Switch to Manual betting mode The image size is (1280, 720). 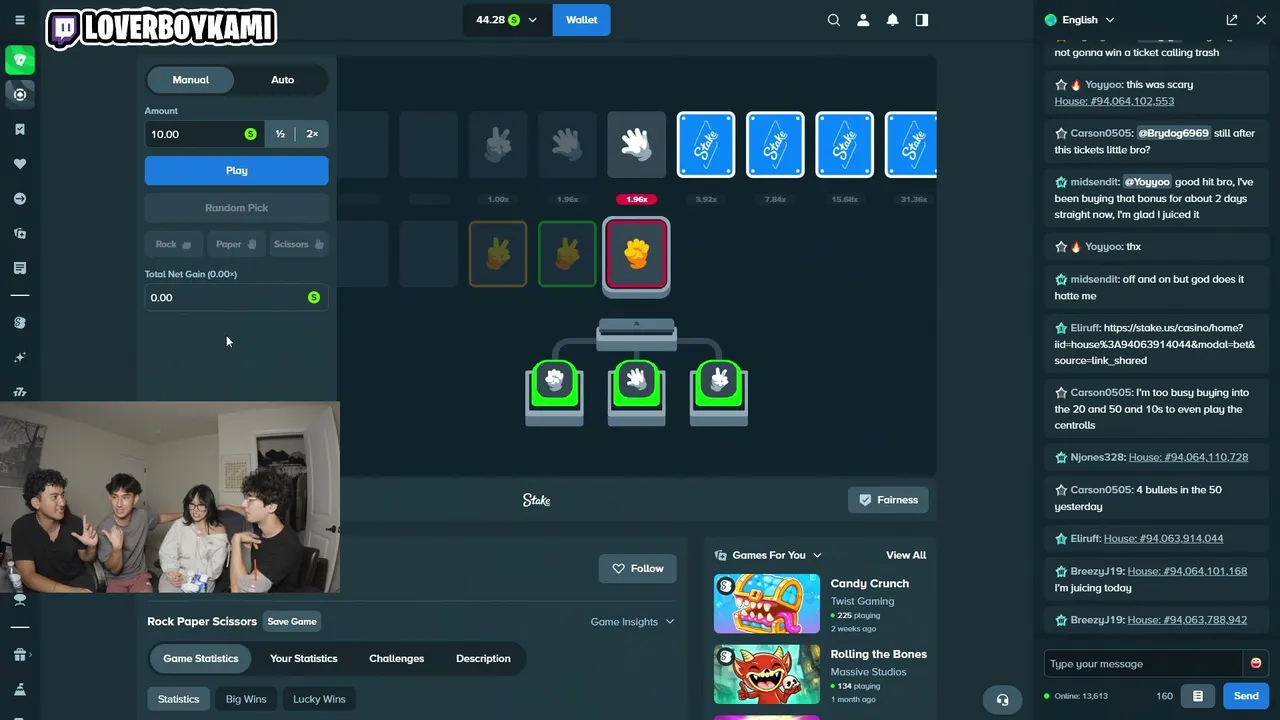pos(191,80)
